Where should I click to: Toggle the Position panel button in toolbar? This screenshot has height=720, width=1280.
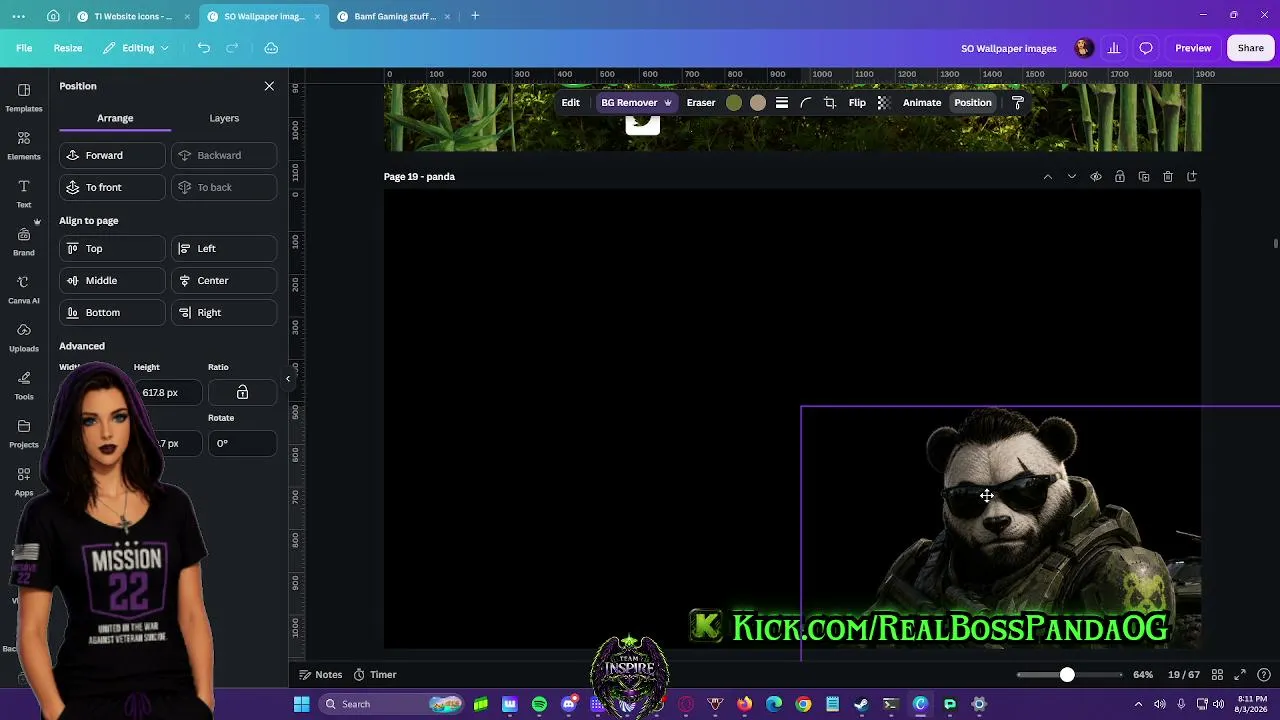[973, 103]
